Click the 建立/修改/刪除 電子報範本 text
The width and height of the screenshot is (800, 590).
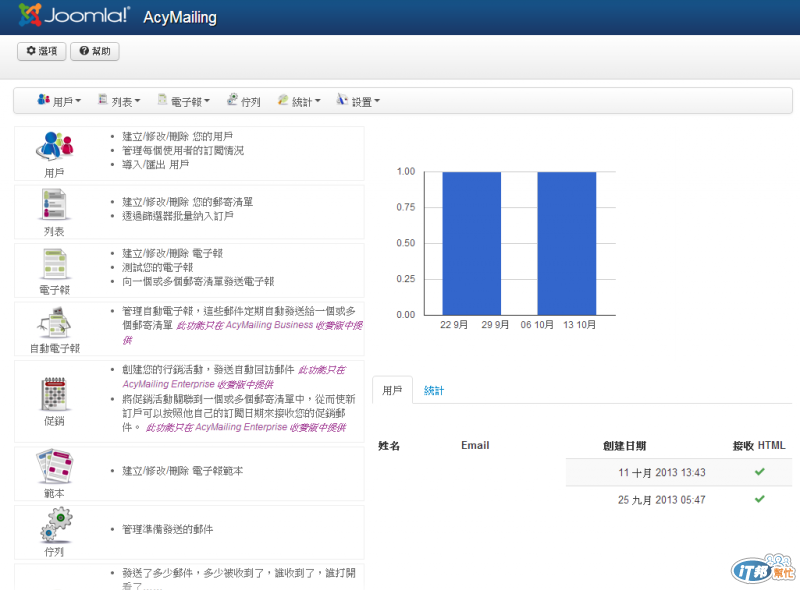point(182,471)
